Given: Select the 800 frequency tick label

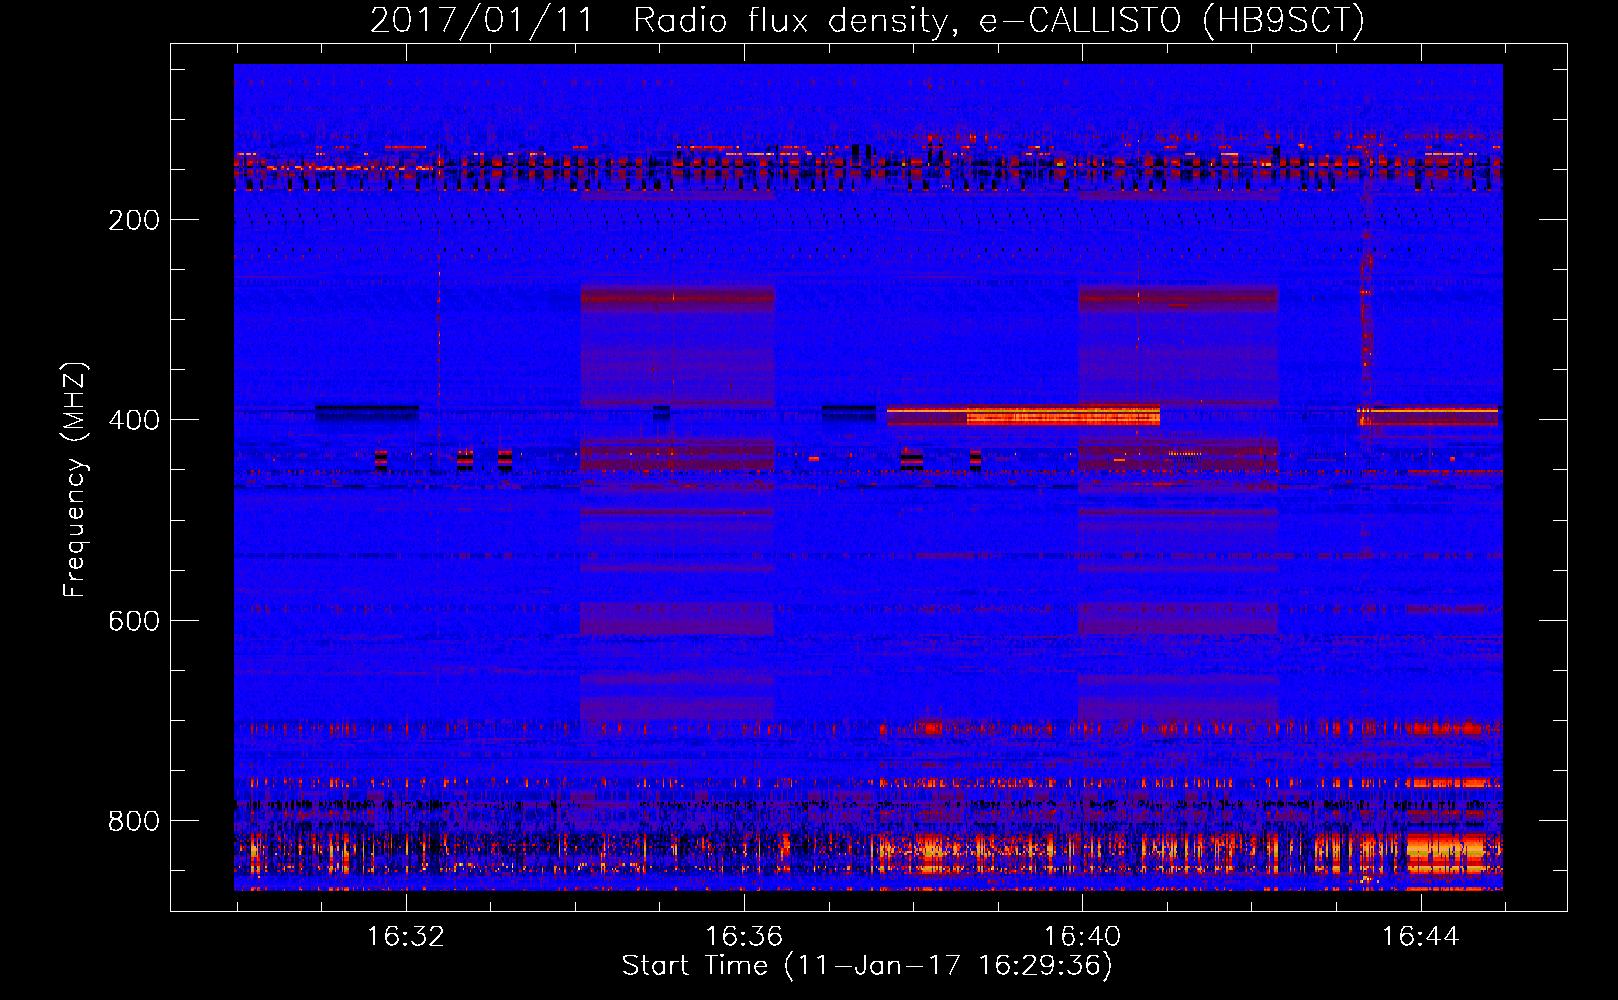Looking at the screenshot, I should (x=134, y=821).
